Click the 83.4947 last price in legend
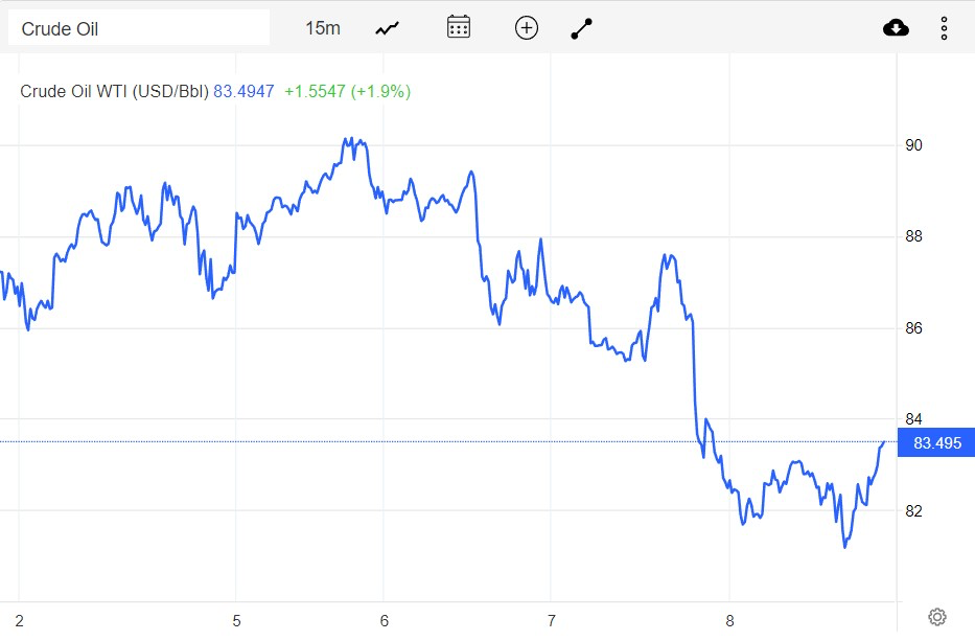Viewport: 977px width, 641px height. point(244,91)
